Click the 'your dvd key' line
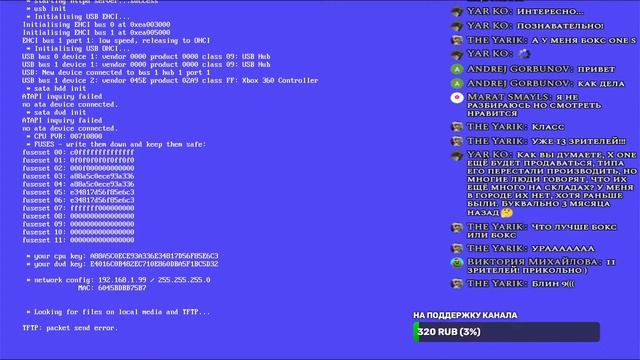The width and height of the screenshot is (640, 360). [122, 264]
